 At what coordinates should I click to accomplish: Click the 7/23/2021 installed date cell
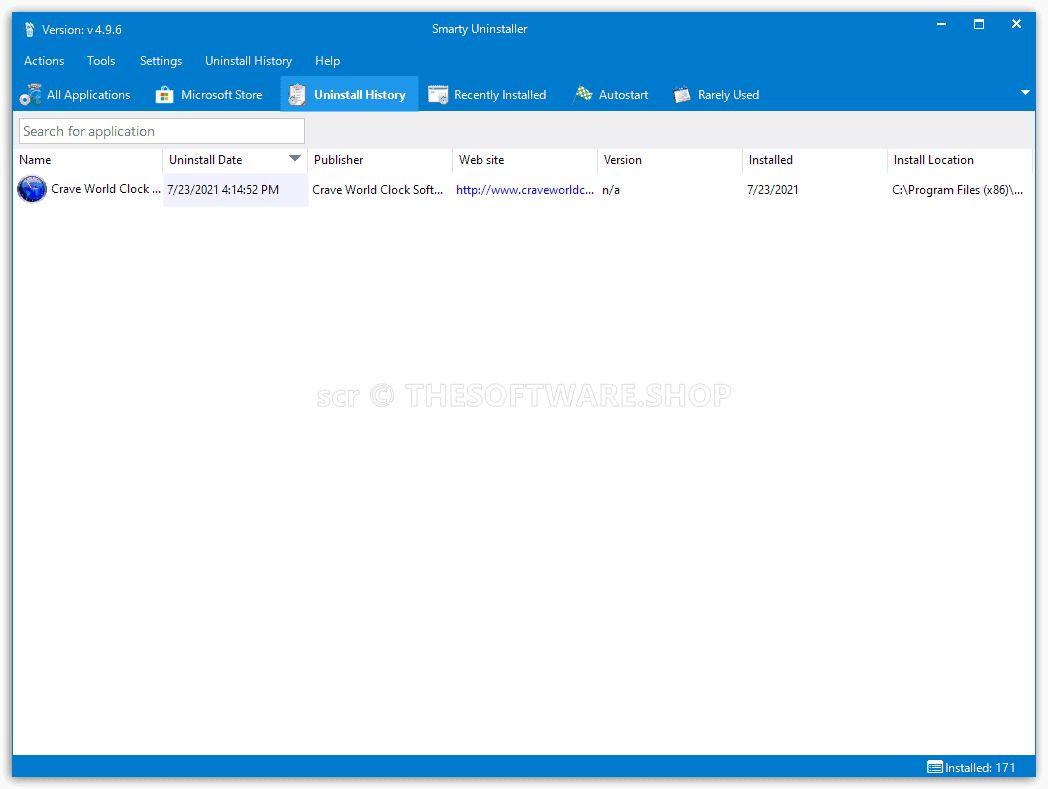[x=773, y=190]
